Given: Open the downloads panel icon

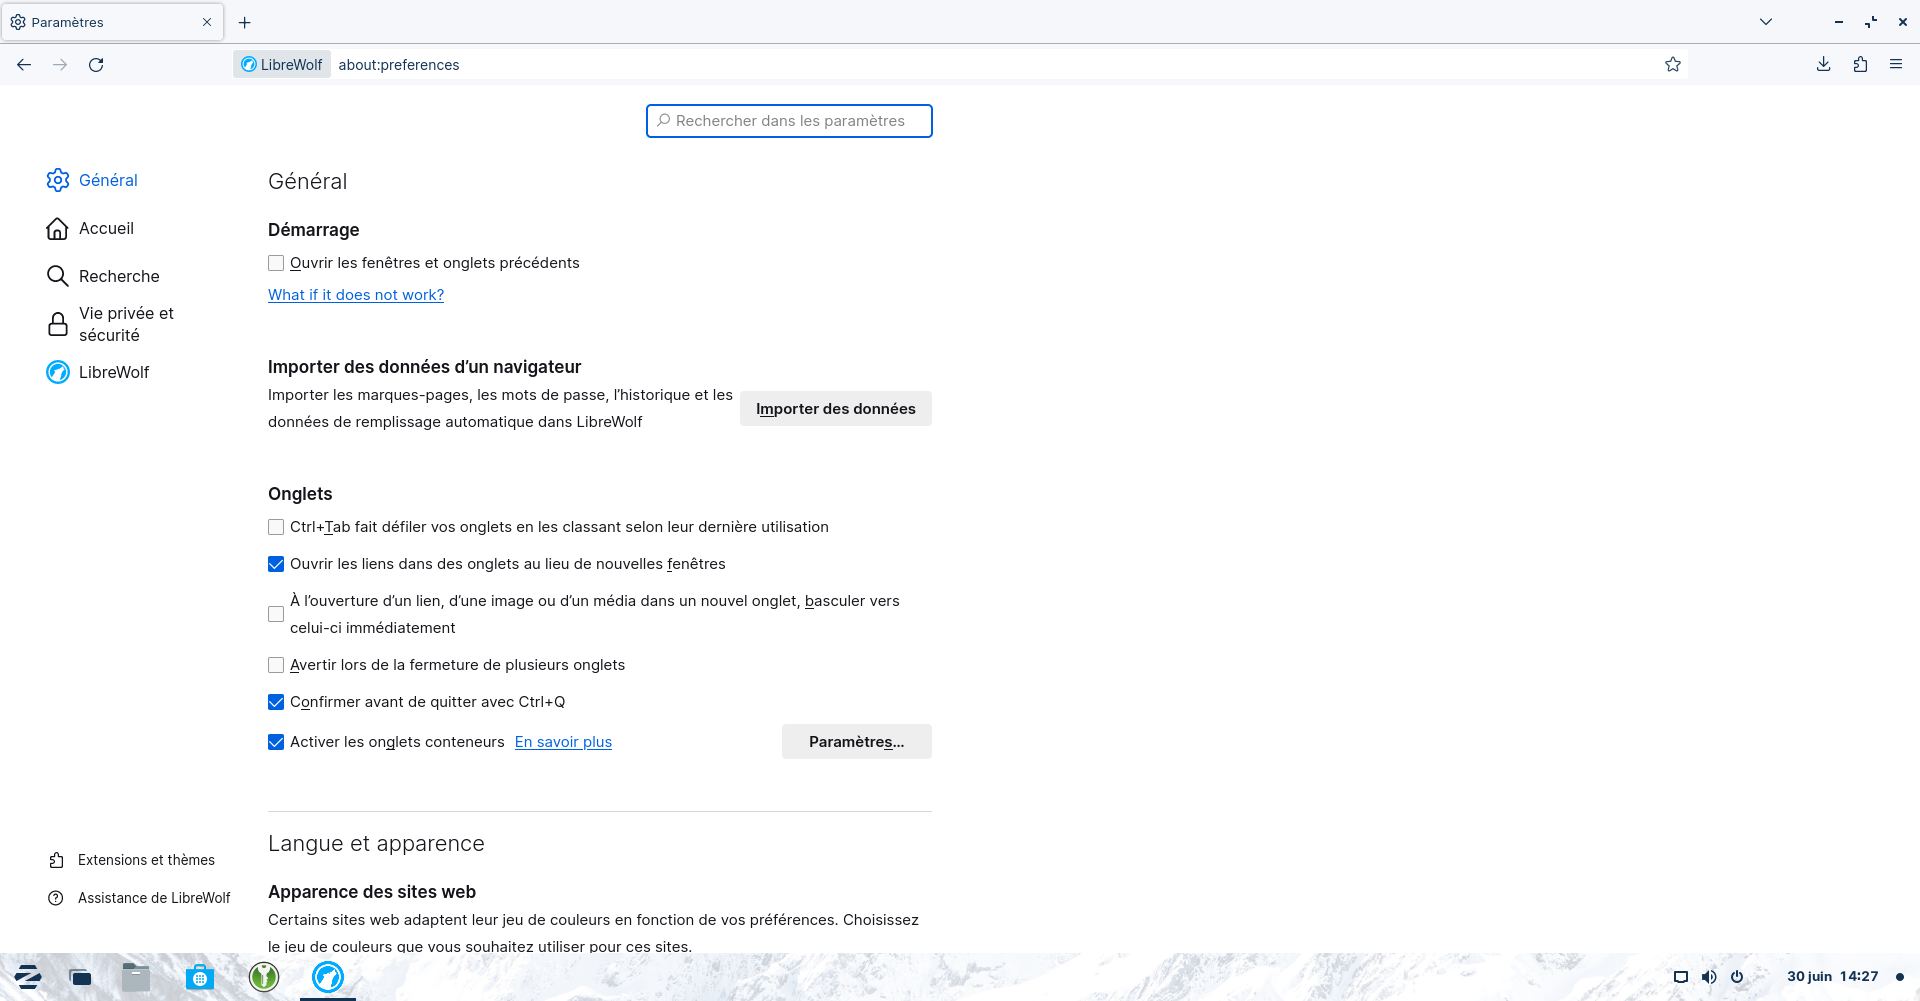Looking at the screenshot, I should point(1823,65).
